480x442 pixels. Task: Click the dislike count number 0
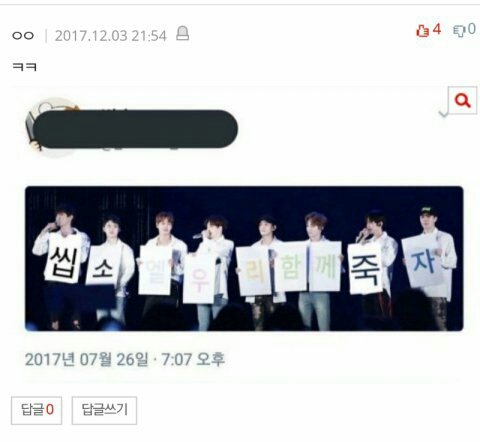[471, 29]
